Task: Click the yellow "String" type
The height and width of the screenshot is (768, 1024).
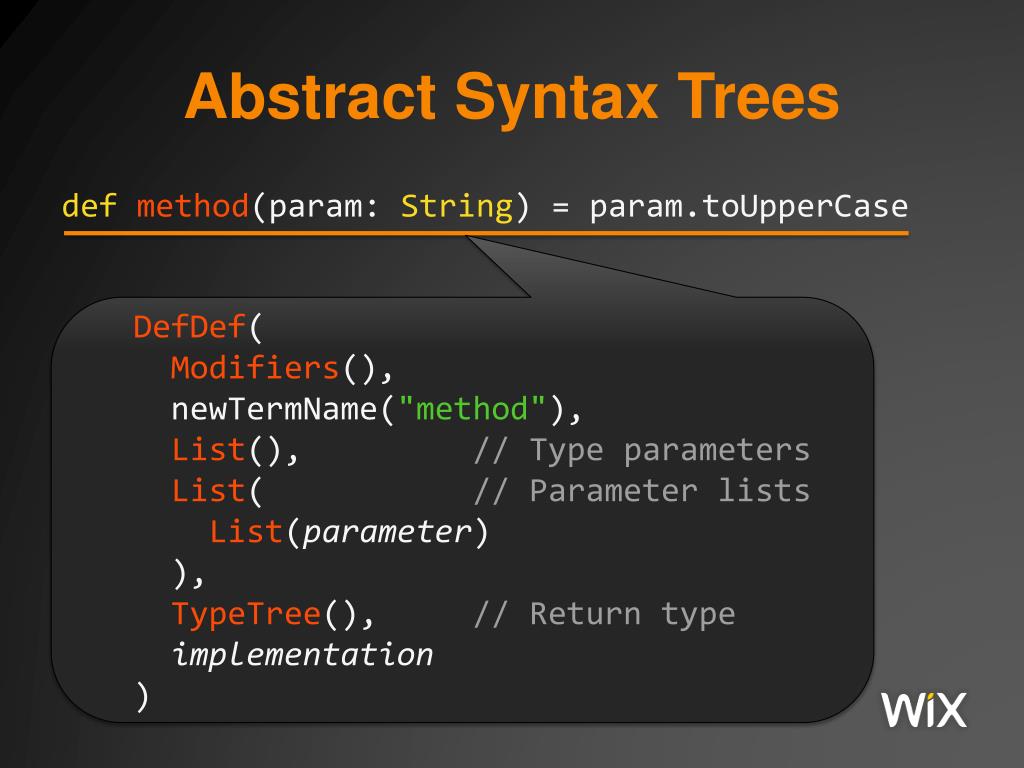Action: tap(457, 208)
